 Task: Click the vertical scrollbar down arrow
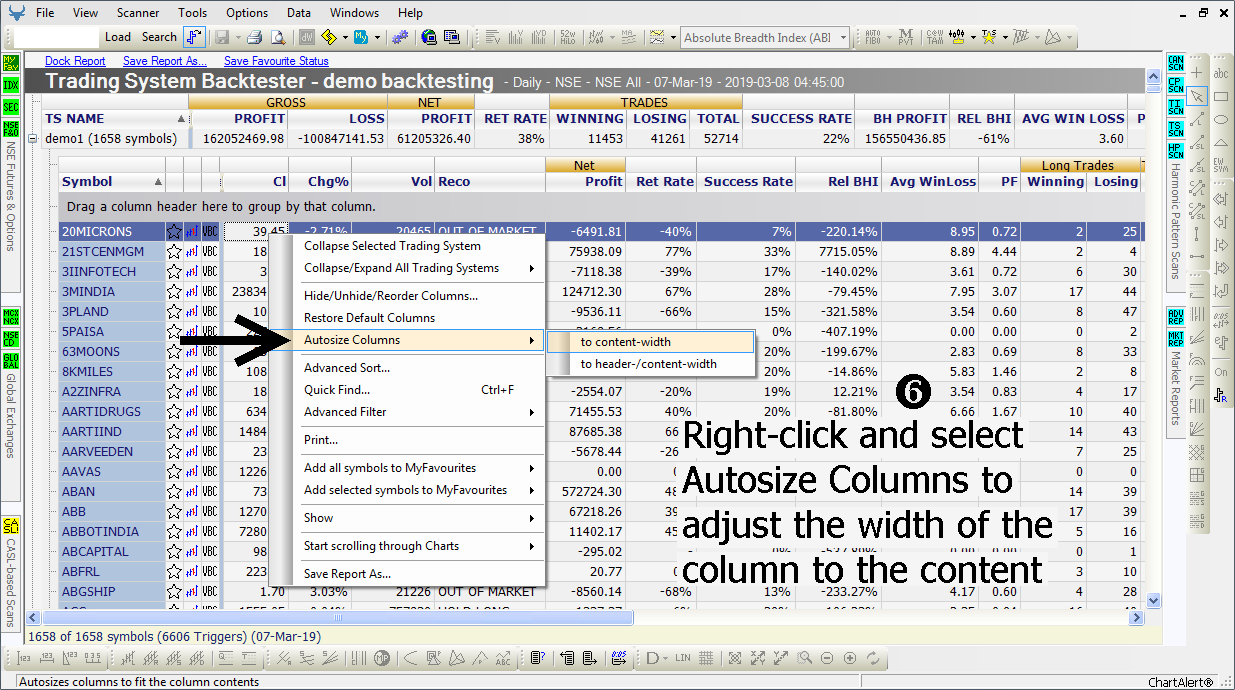pos(1153,601)
